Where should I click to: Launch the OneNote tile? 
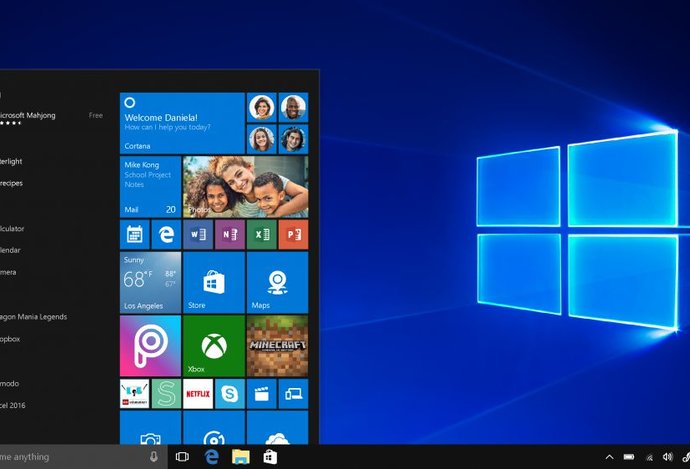[x=229, y=235]
